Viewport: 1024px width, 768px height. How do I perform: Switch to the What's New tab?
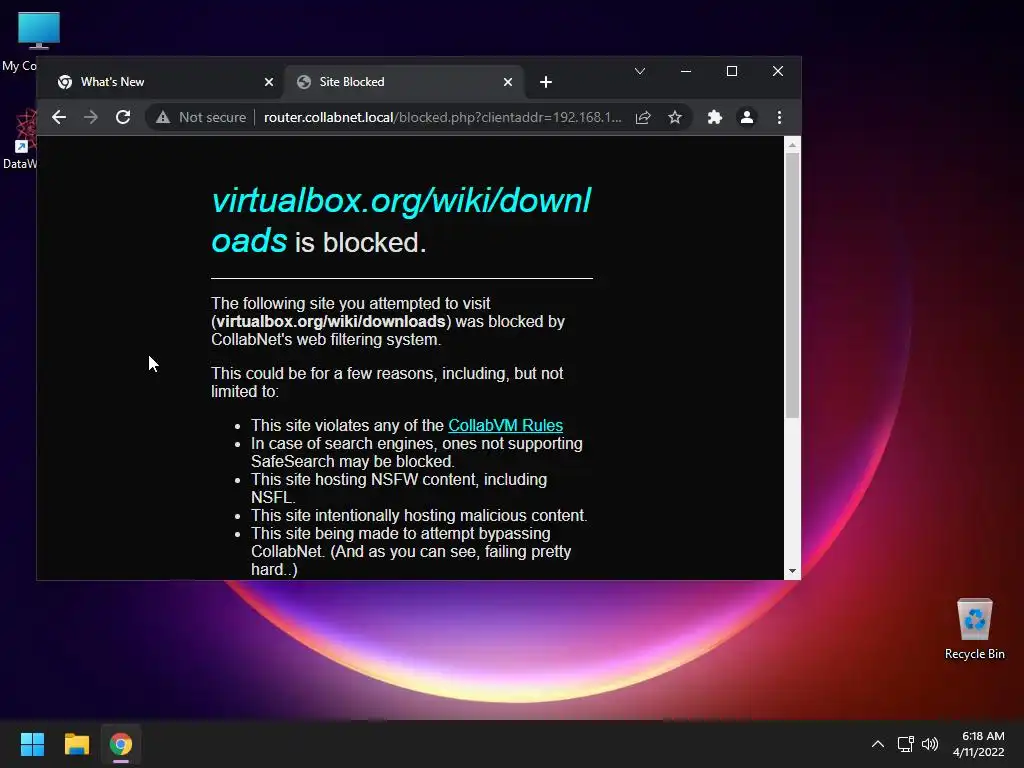point(164,82)
